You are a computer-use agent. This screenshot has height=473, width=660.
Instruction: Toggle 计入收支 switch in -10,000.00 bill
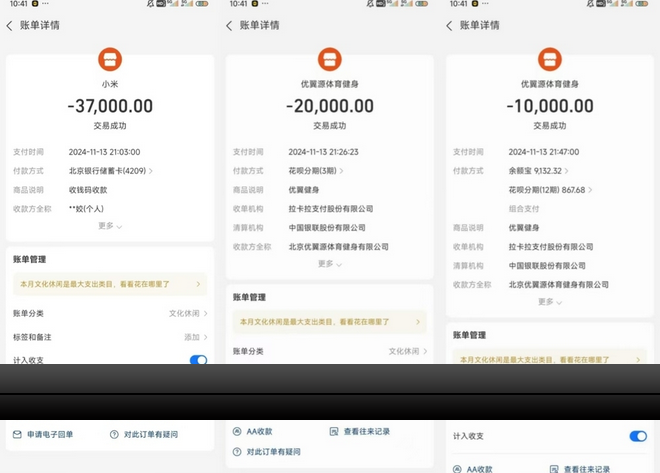coord(638,436)
